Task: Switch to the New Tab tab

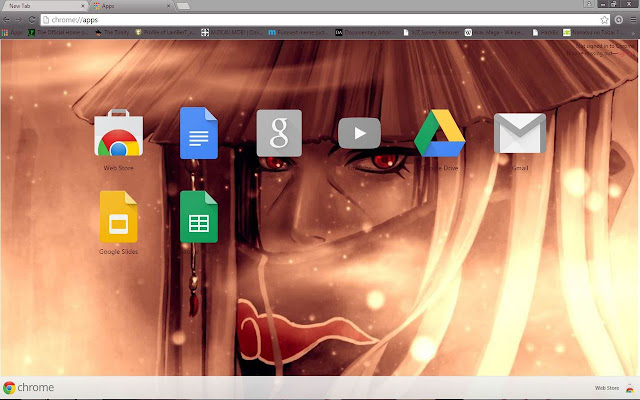Action: (x=44, y=6)
